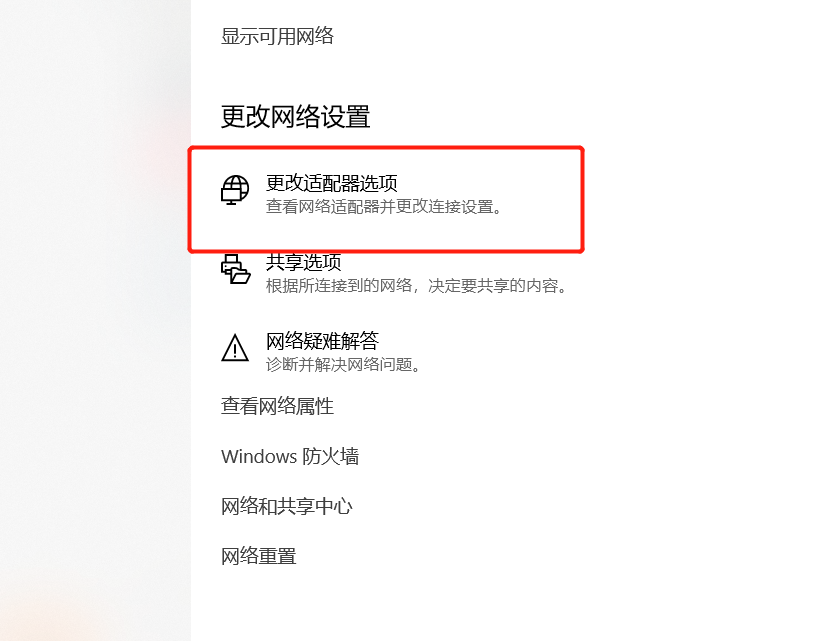Select the 网络重置 link

point(258,556)
